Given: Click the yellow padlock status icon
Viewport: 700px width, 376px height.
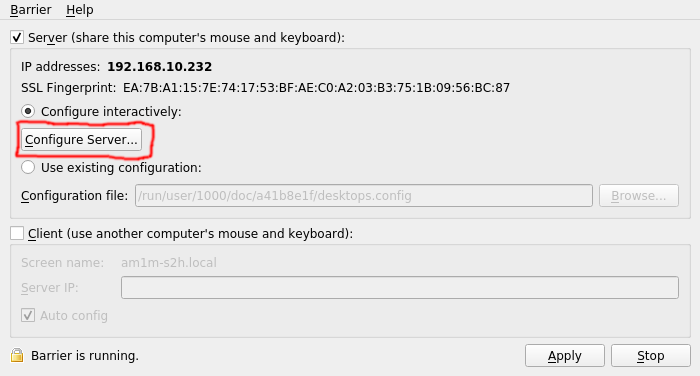Looking at the screenshot, I should click(17, 355).
